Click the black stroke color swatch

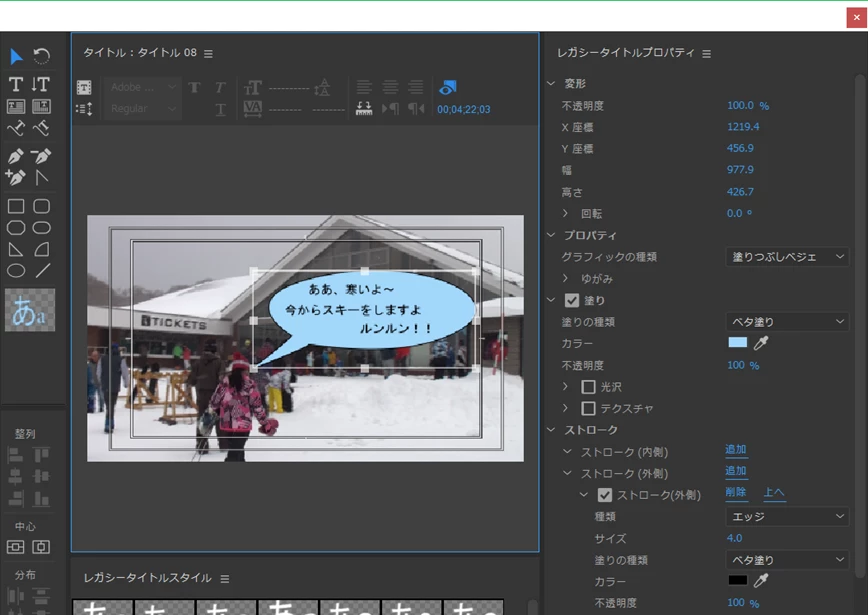(x=737, y=580)
